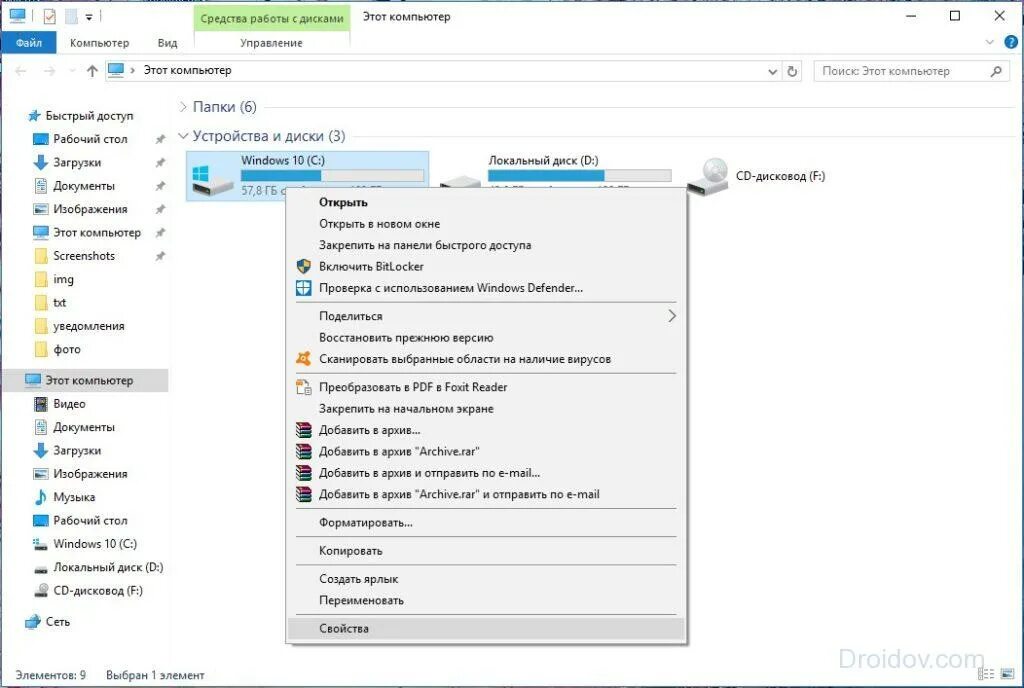The image size is (1024, 688).
Task: Click the Windows 10 (C:) drive icon
Action: click(212, 180)
